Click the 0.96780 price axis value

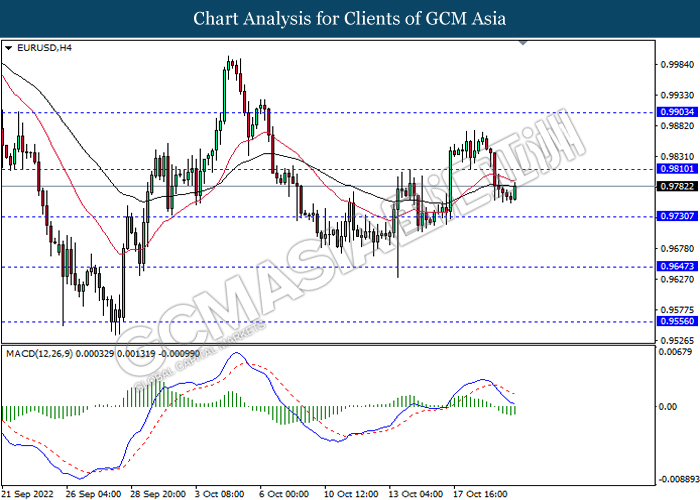pos(677,249)
